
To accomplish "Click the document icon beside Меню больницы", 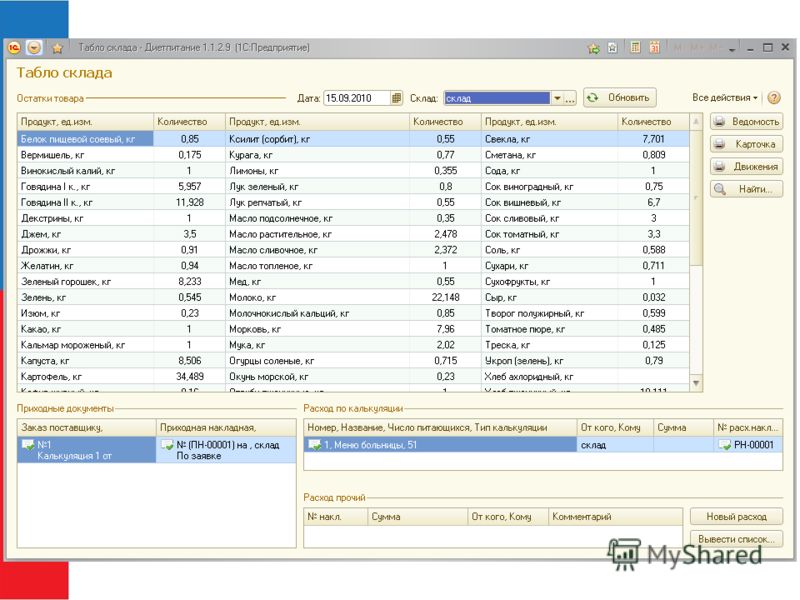I will point(314,445).
